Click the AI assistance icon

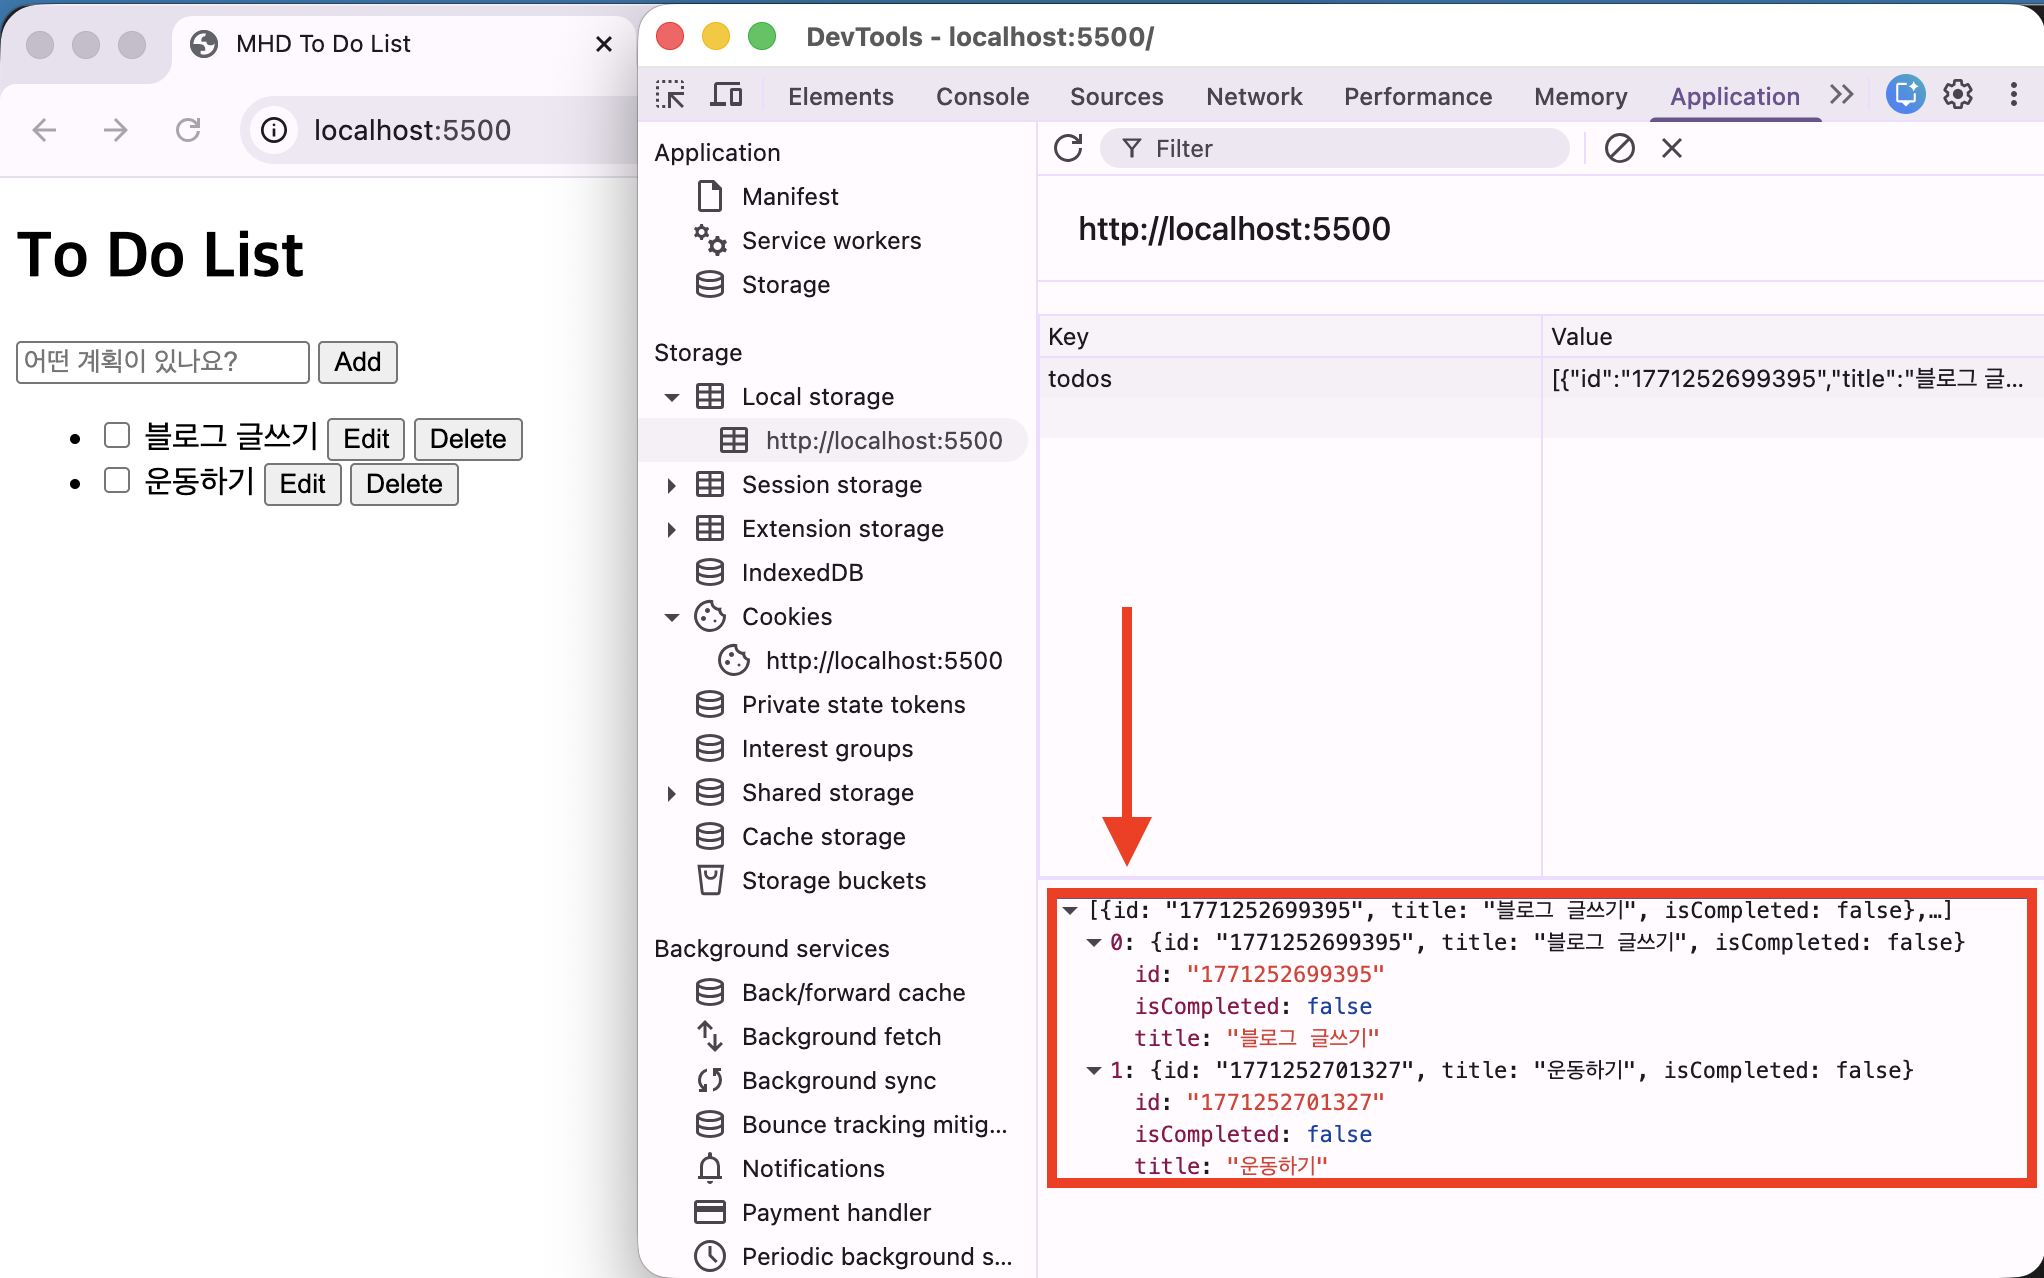[x=1905, y=95]
